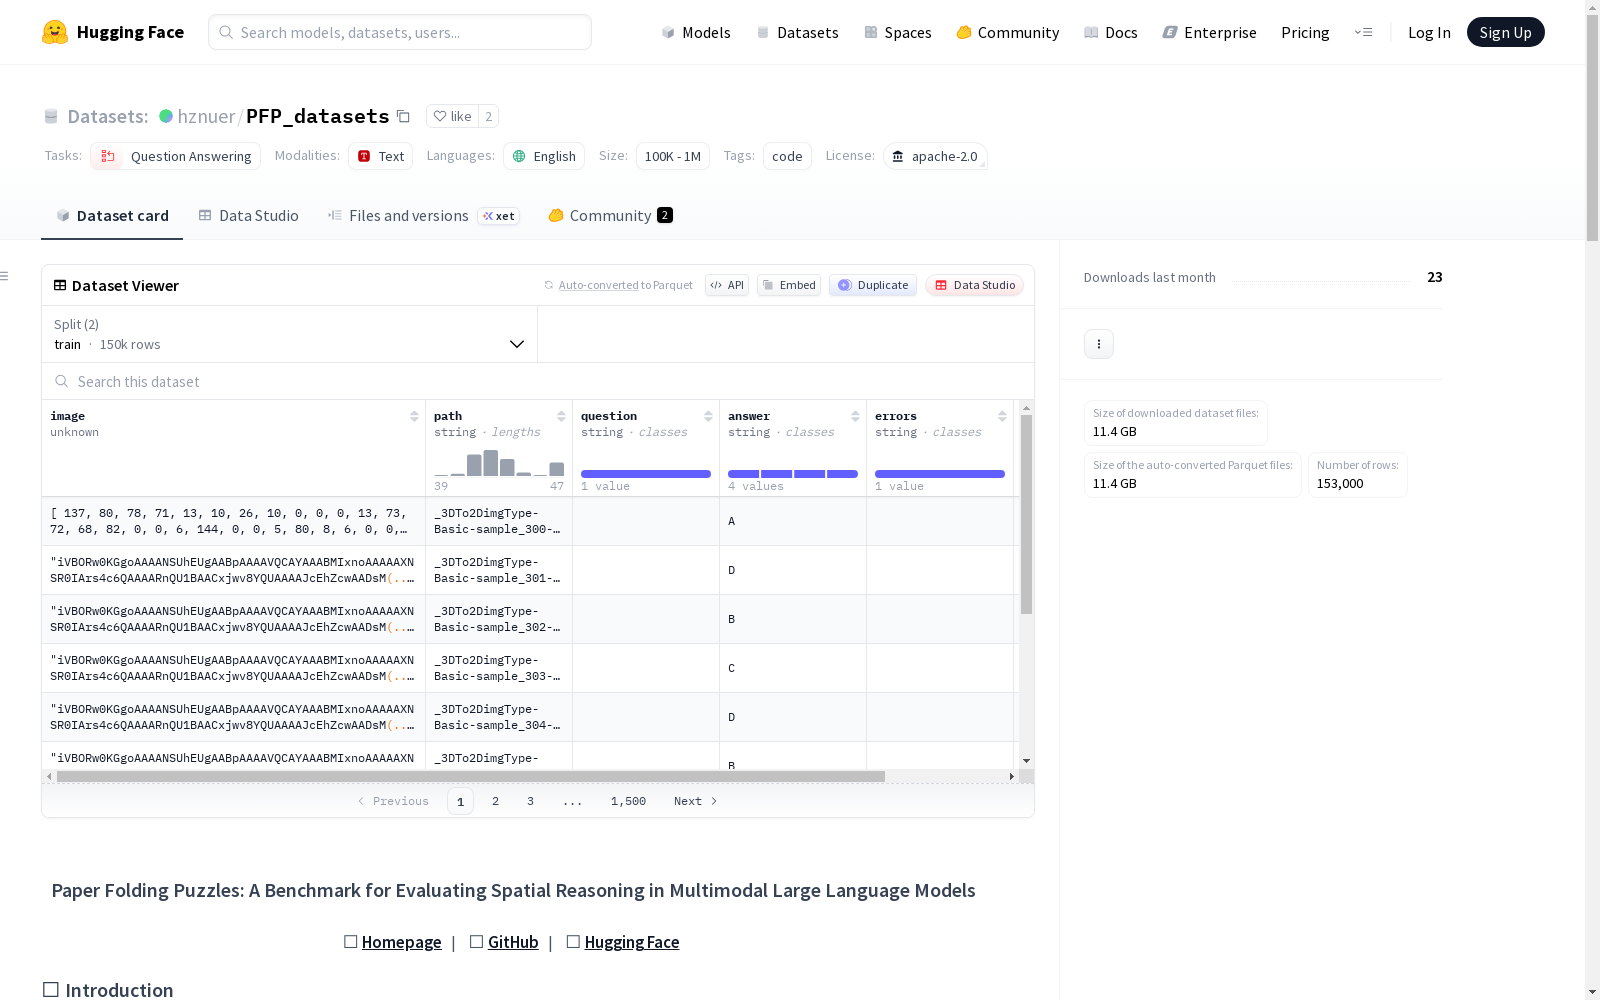Click the code tag
This screenshot has width=1600, height=1000.
(x=787, y=156)
